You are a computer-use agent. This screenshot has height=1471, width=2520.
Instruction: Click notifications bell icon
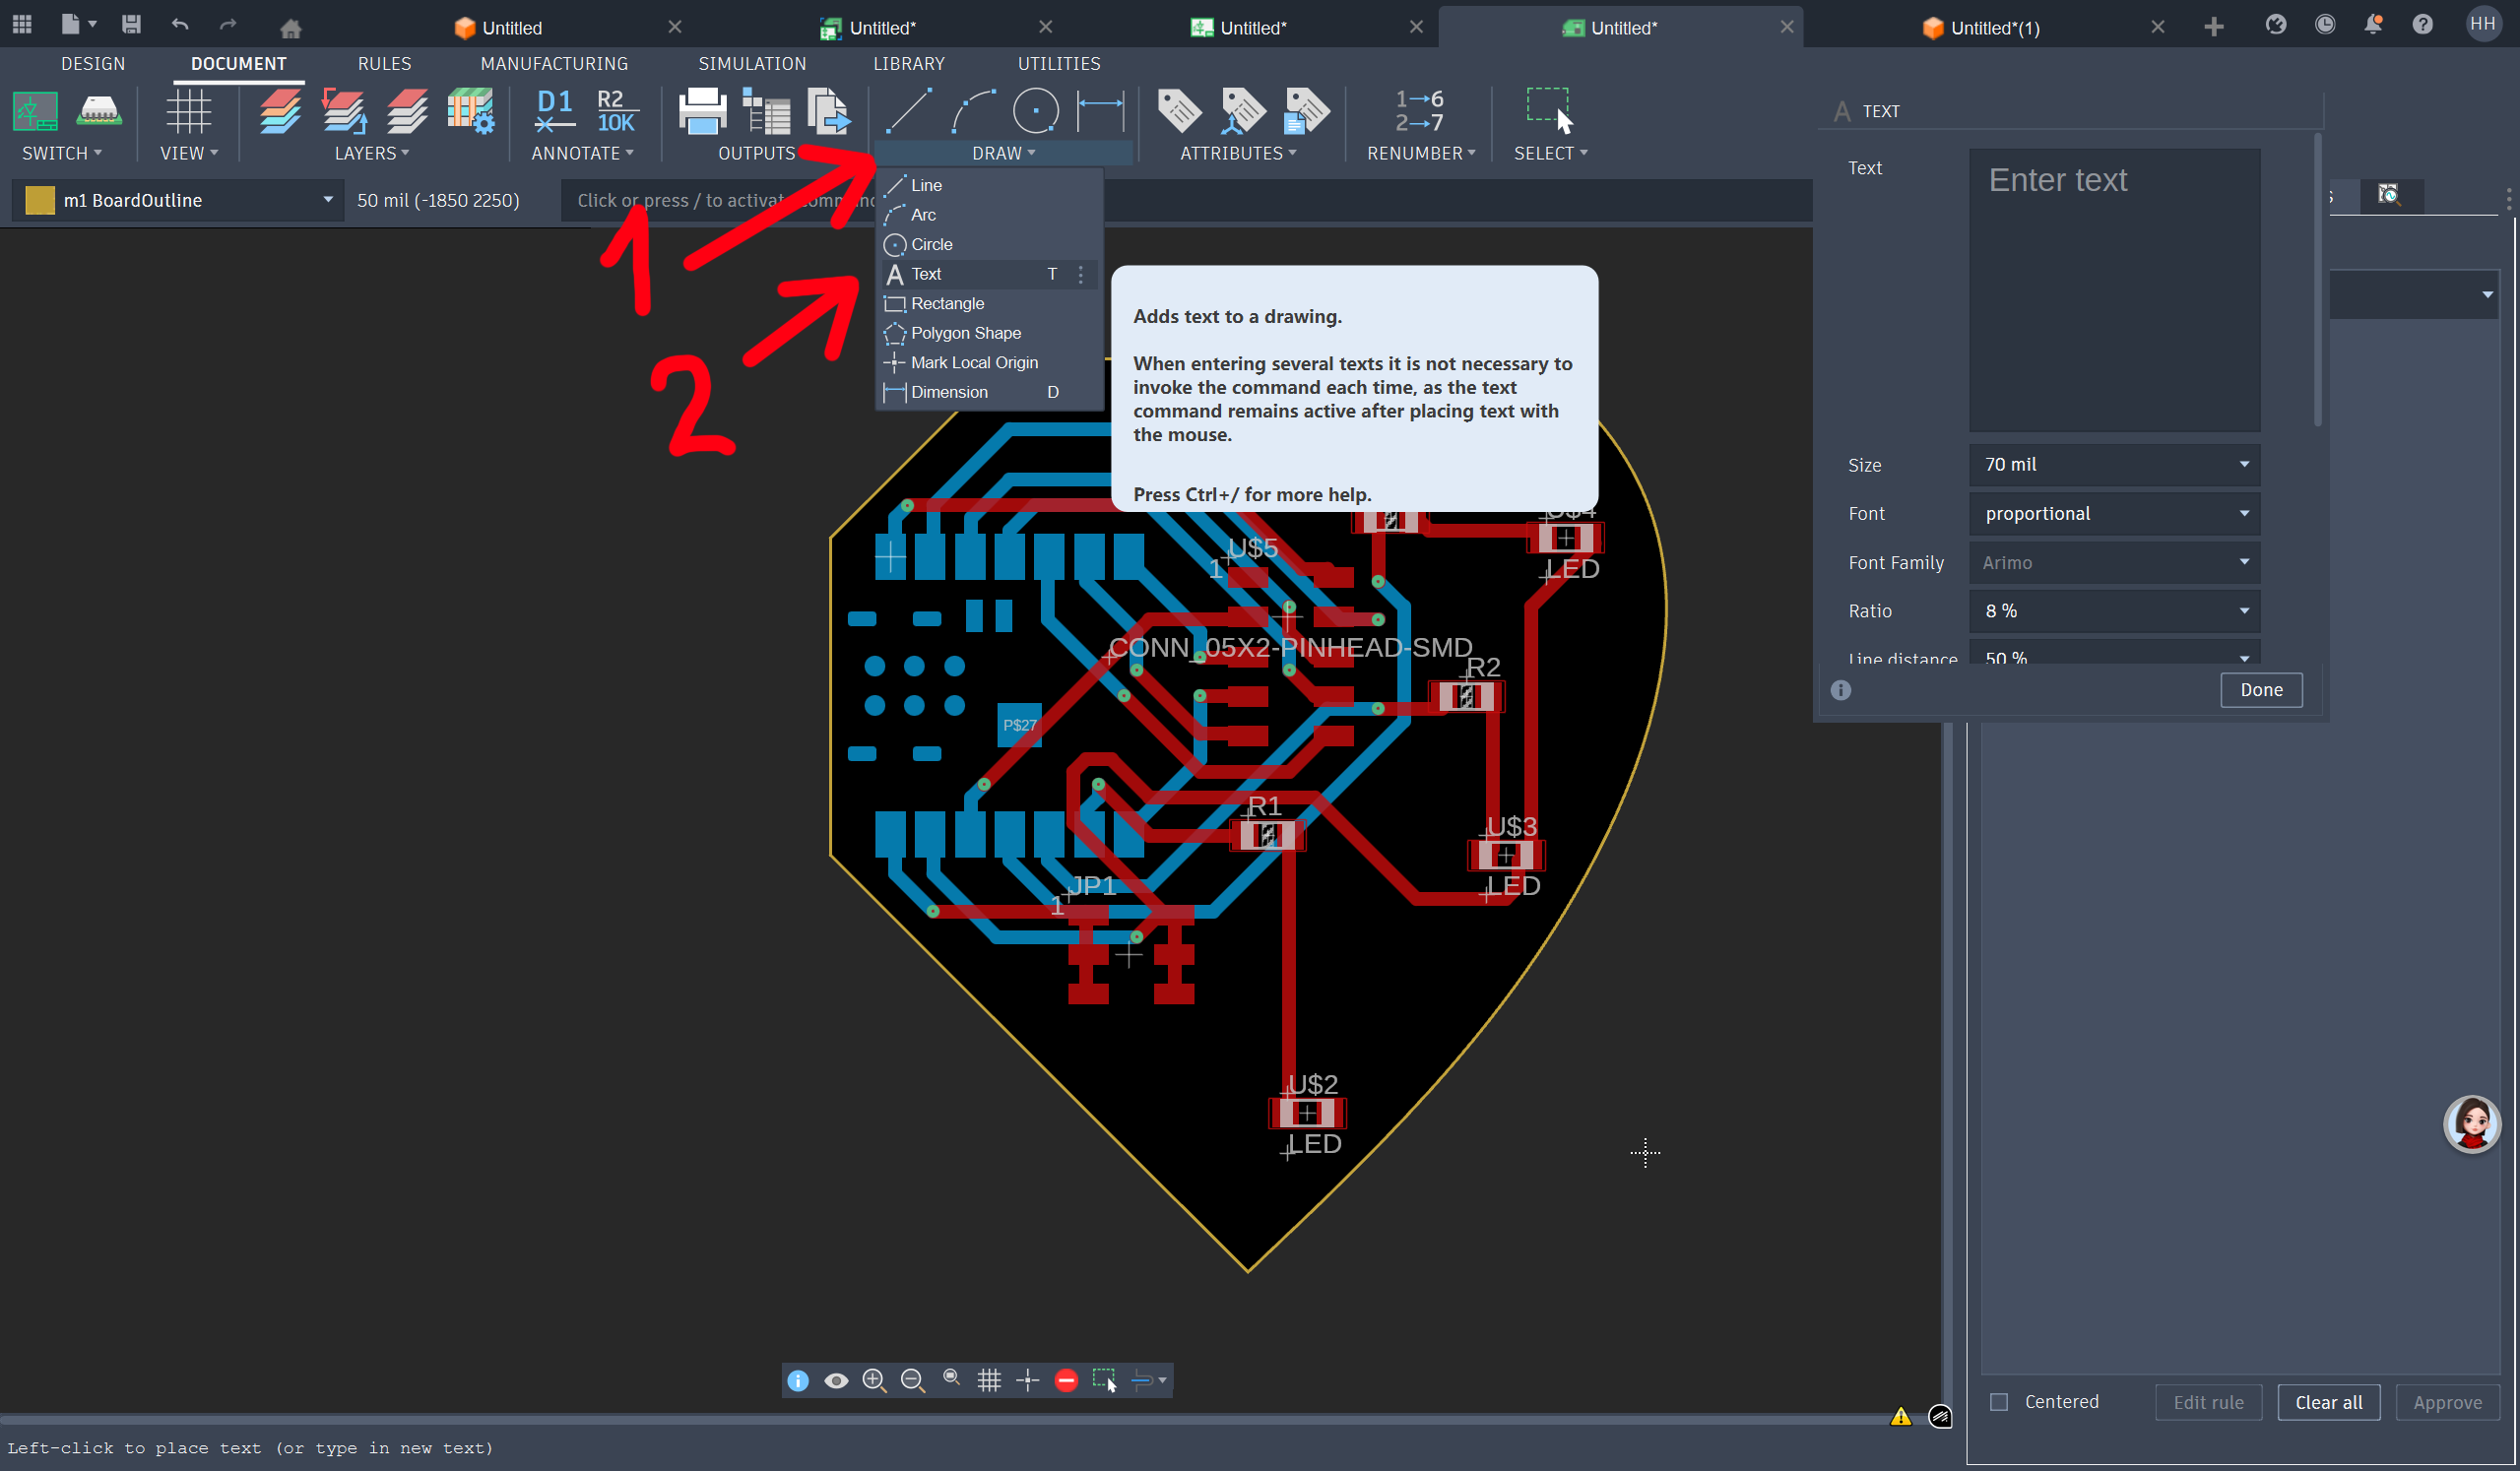coord(2372,26)
